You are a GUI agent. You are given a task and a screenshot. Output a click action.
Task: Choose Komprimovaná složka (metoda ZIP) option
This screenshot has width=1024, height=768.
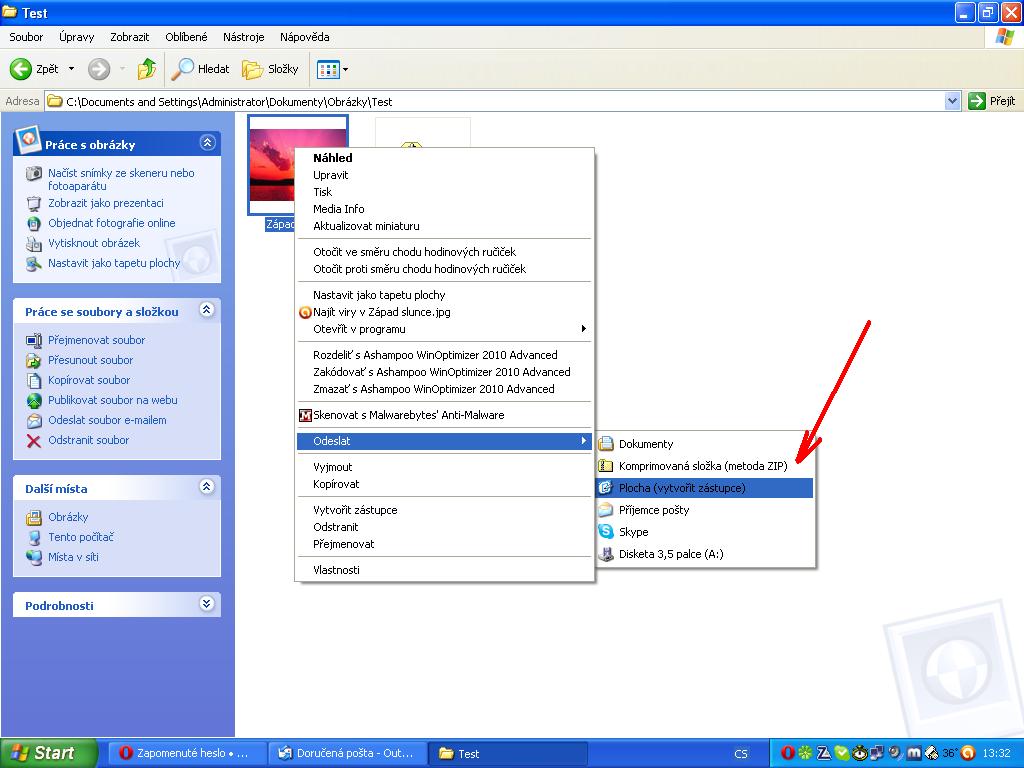[x=702, y=466]
